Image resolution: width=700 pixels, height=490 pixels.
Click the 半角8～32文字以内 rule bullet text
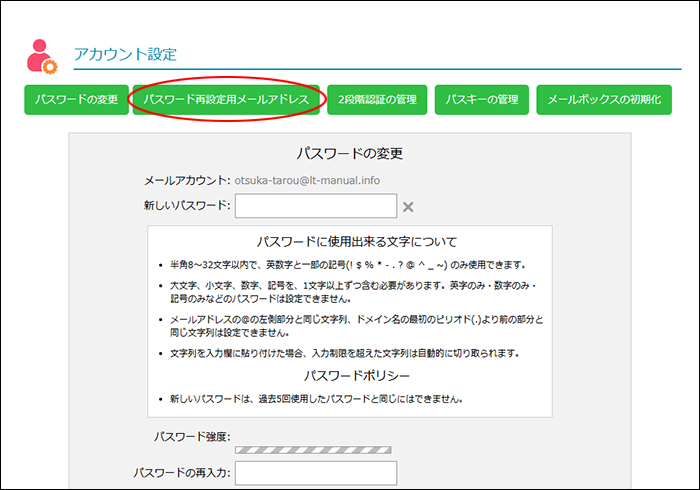pos(348,266)
